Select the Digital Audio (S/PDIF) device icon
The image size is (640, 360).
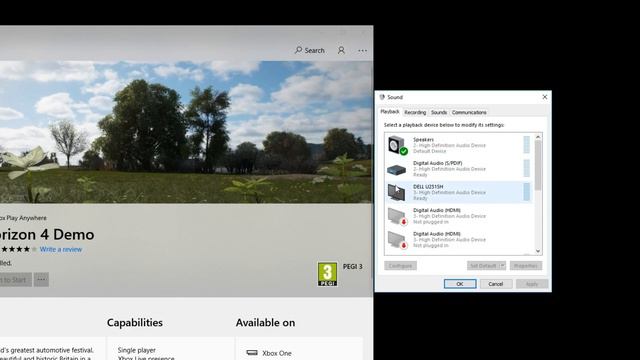click(x=396, y=169)
